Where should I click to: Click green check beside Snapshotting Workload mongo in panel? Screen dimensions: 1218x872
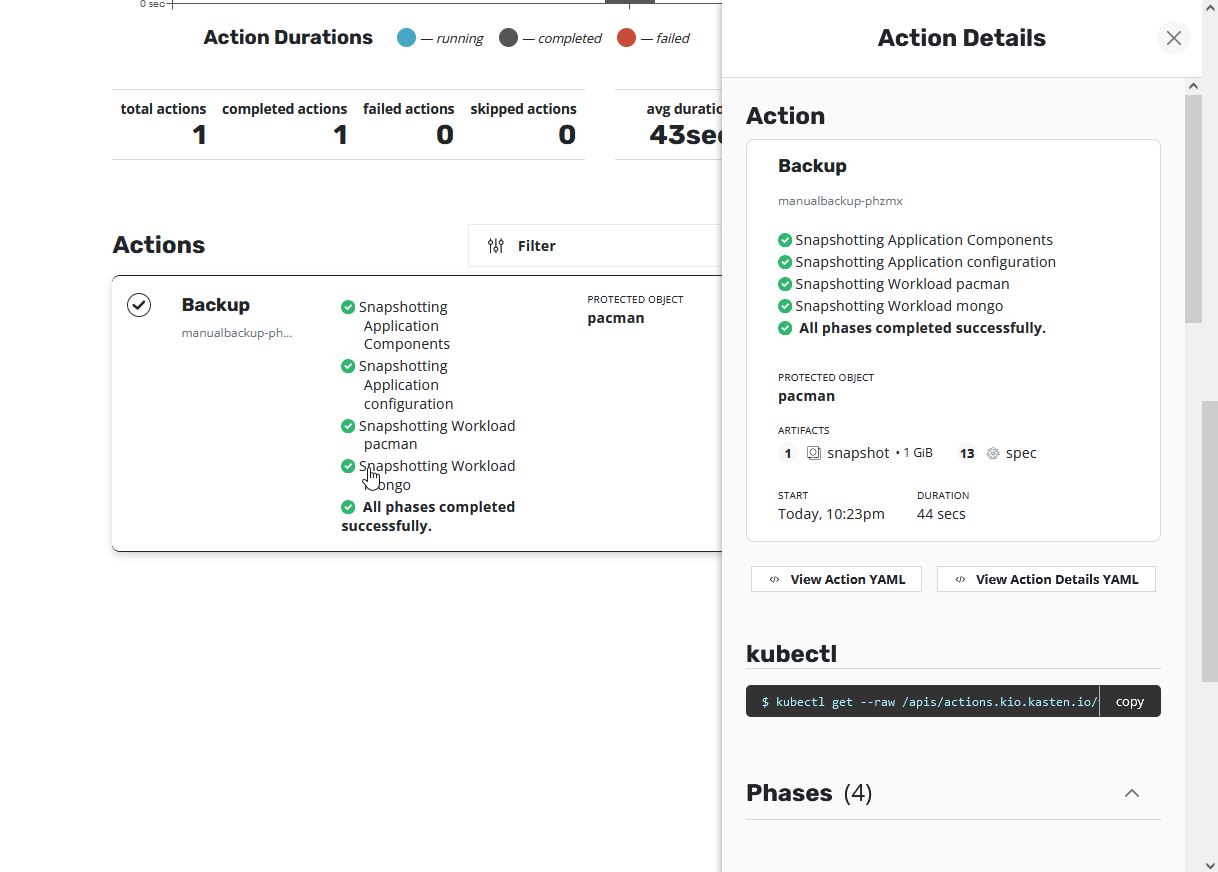click(785, 306)
